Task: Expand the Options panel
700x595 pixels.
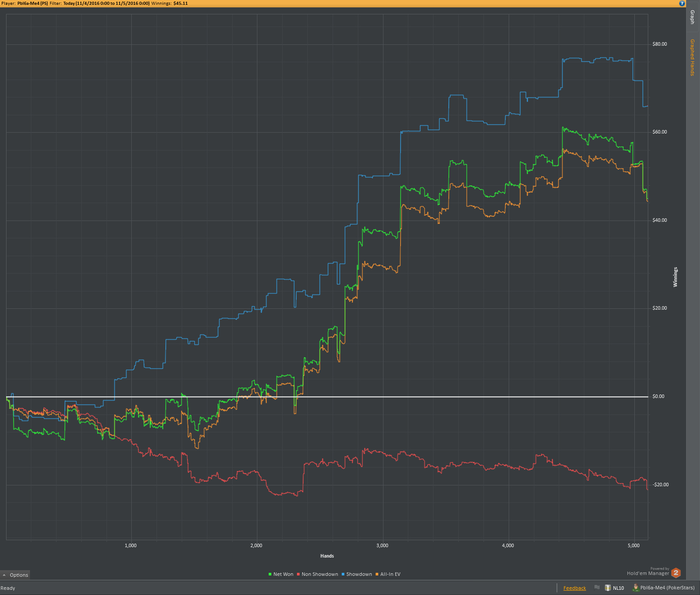Action: click(15, 575)
